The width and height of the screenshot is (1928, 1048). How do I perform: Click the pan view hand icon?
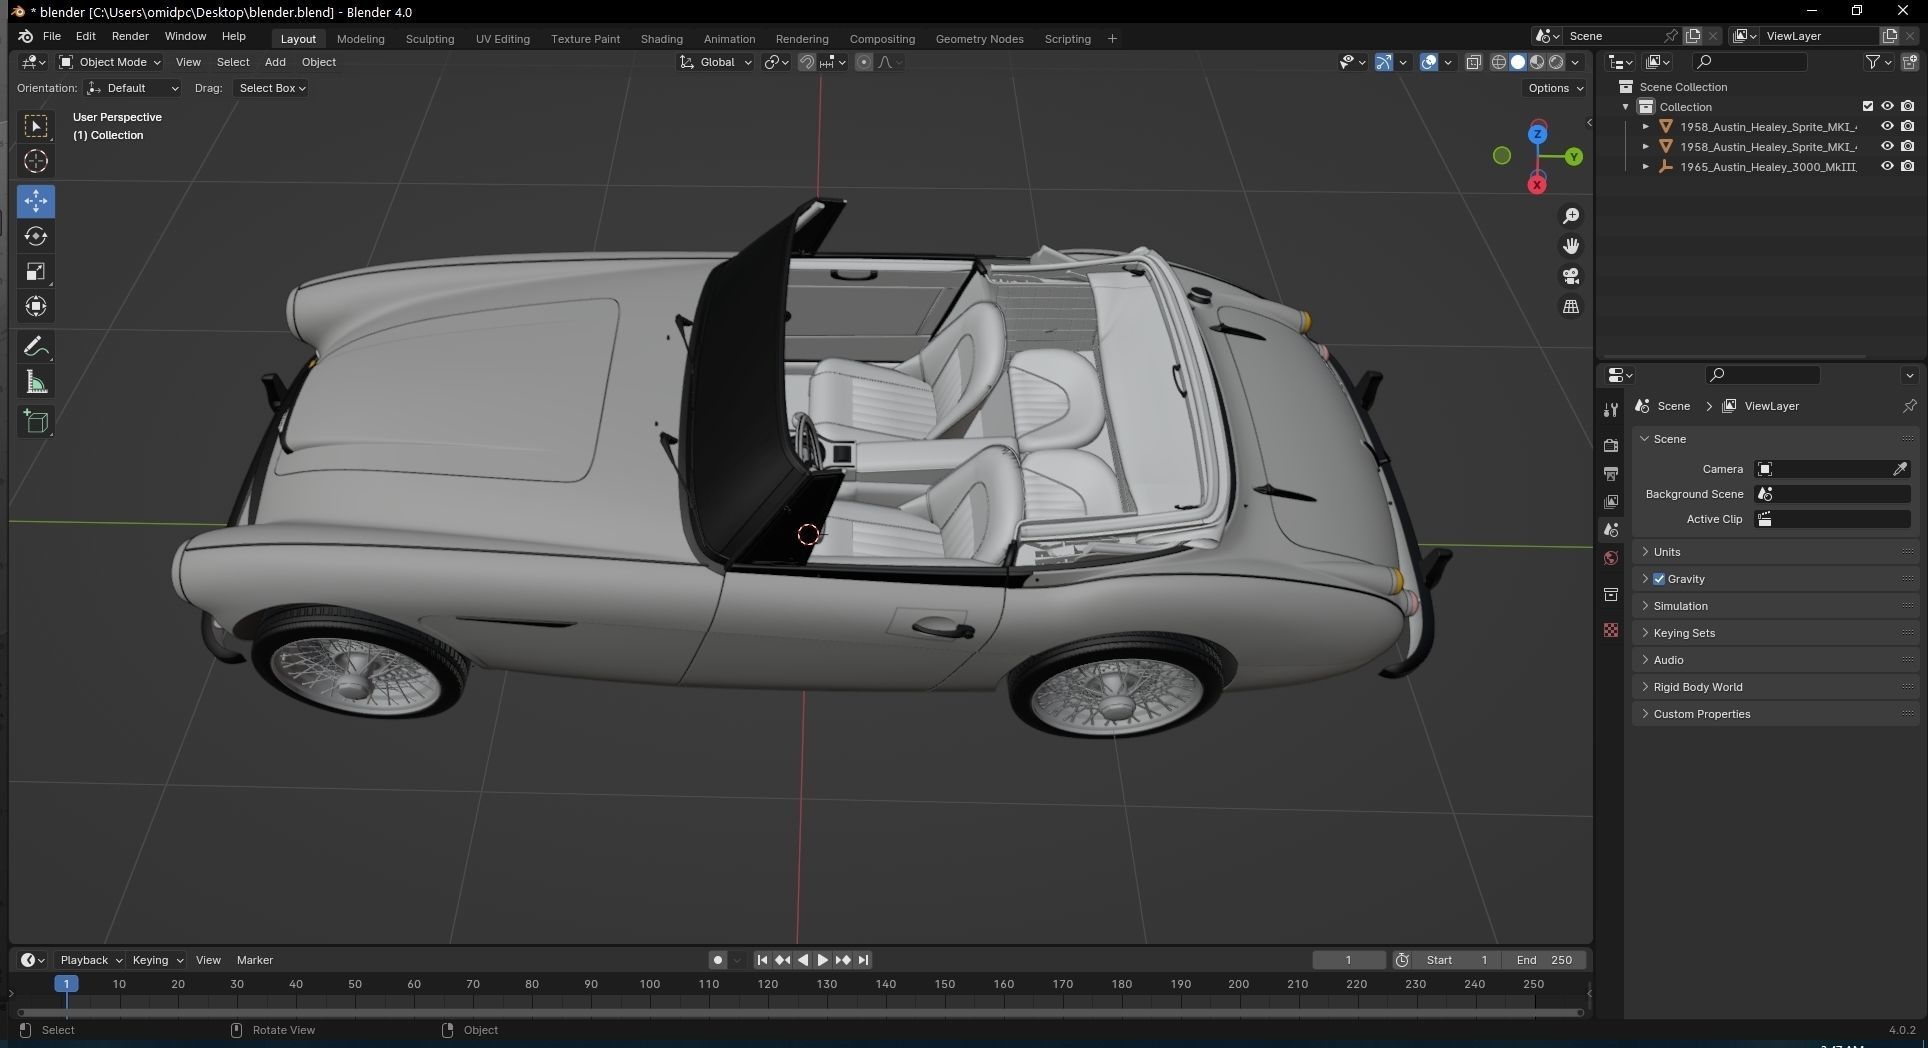(x=1571, y=246)
